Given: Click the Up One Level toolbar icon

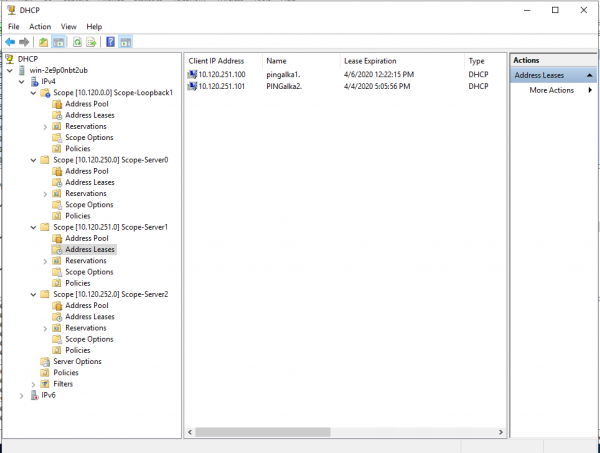Looking at the screenshot, I should [43, 42].
